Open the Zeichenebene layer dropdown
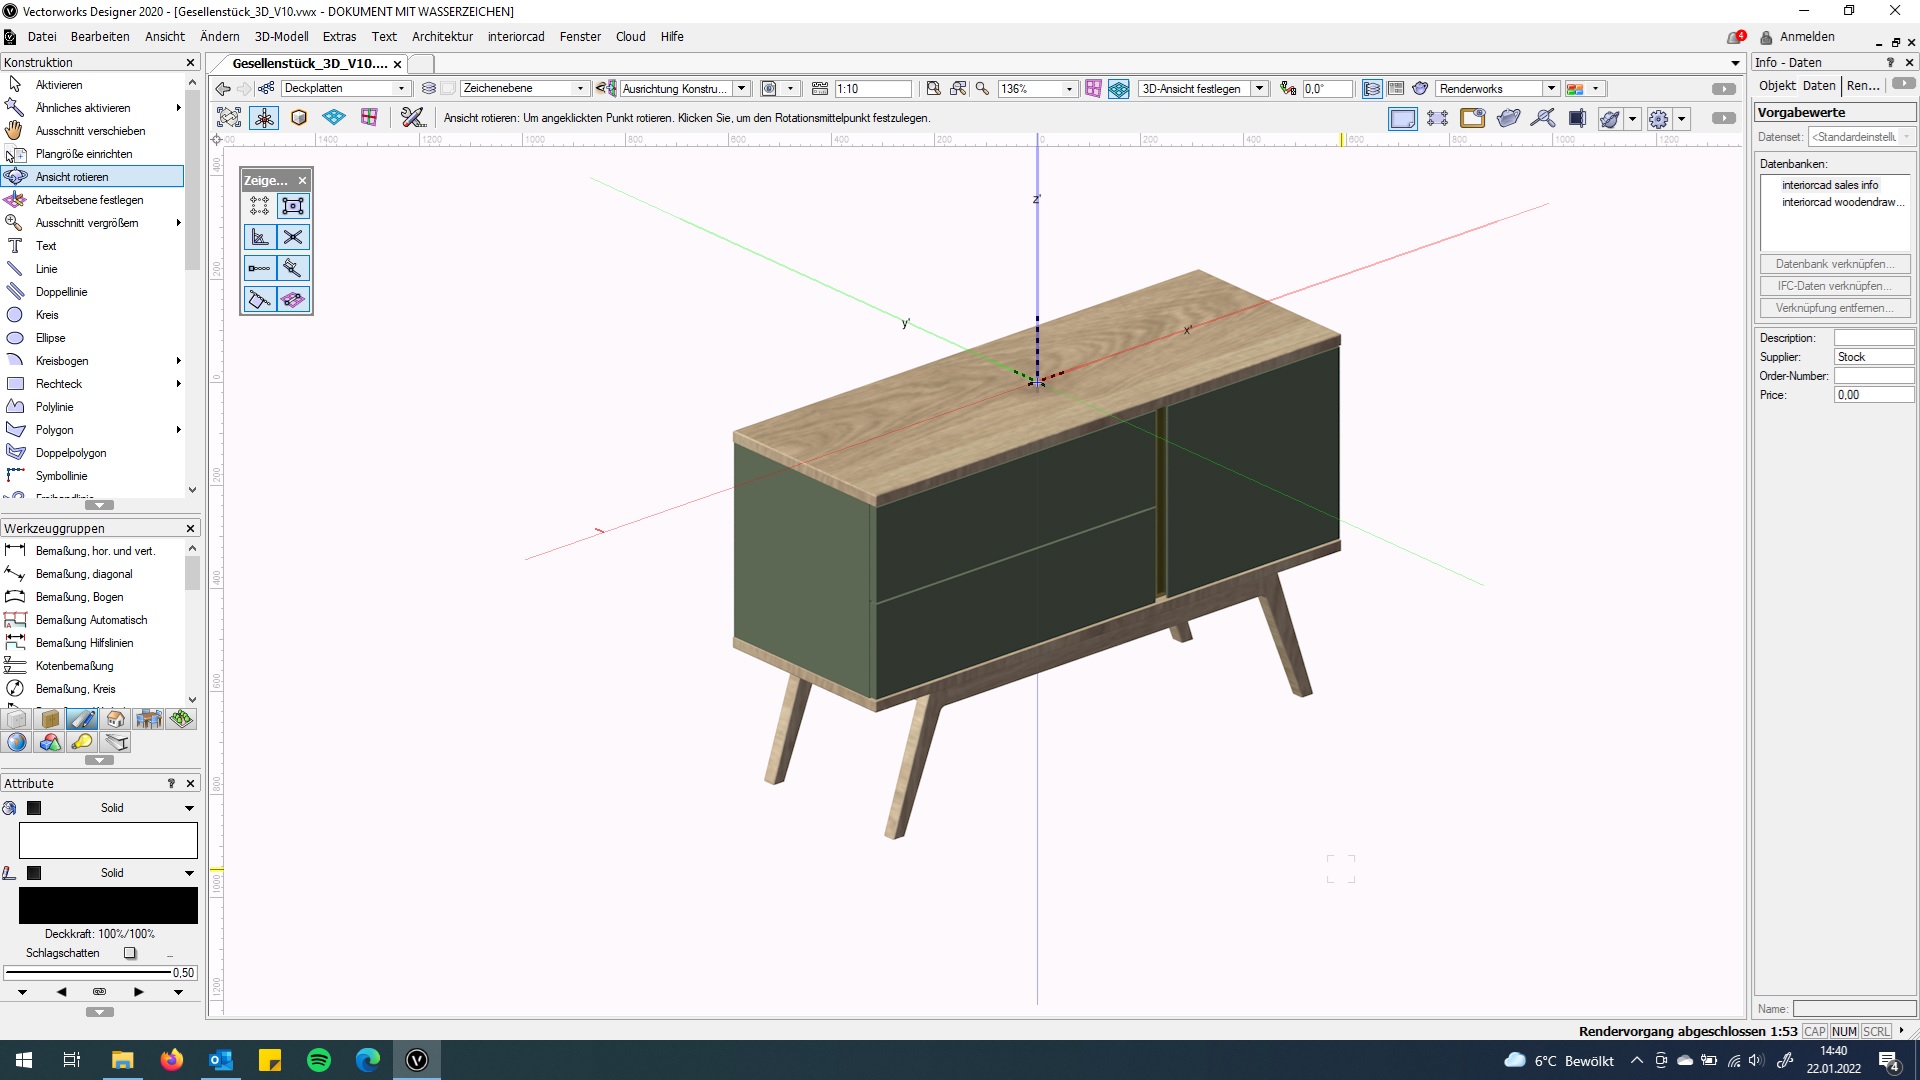 525,89
